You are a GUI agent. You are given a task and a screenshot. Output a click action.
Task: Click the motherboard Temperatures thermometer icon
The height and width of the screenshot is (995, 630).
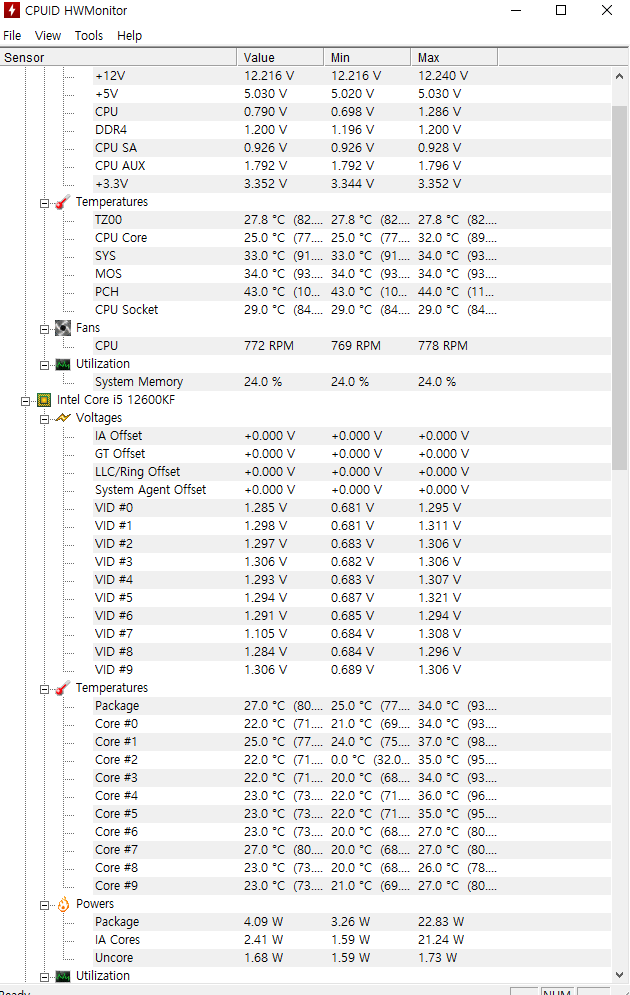coord(62,202)
